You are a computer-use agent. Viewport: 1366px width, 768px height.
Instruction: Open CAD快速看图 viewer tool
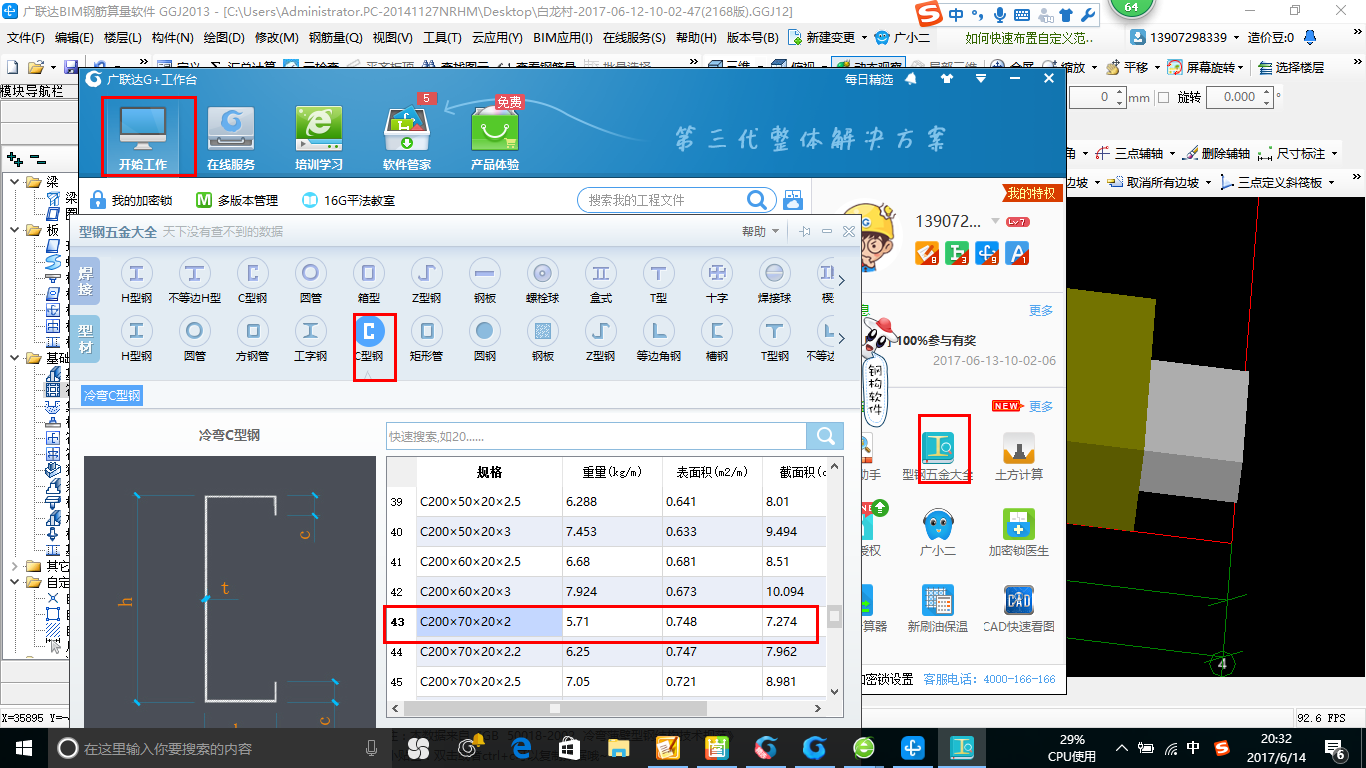point(1019,609)
